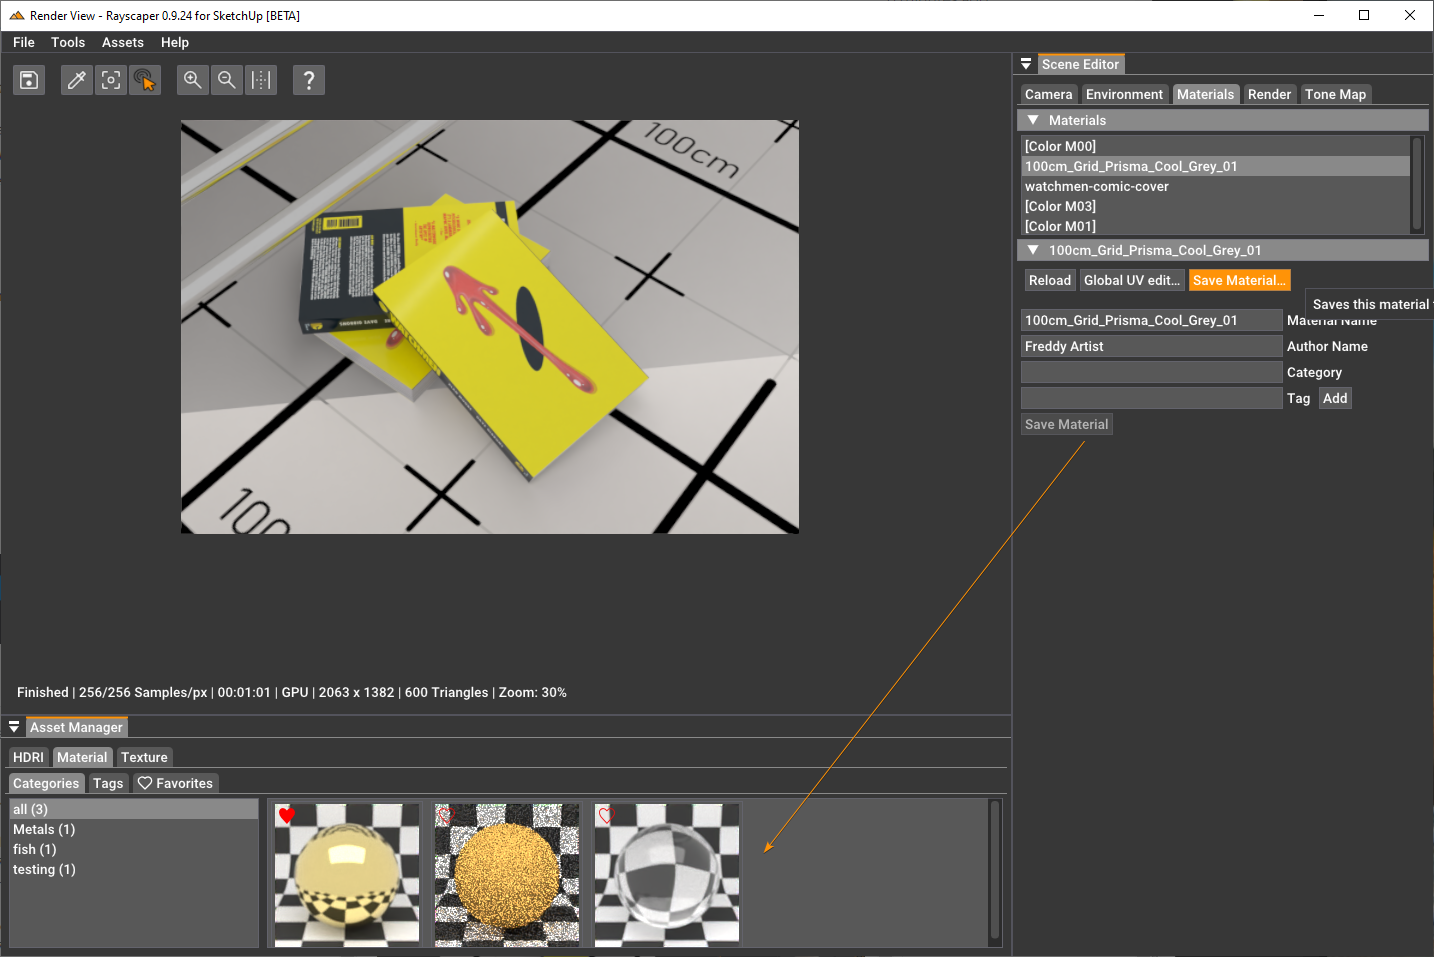Toggle the split comparison lines tool
1434x957 pixels.
tap(261, 80)
